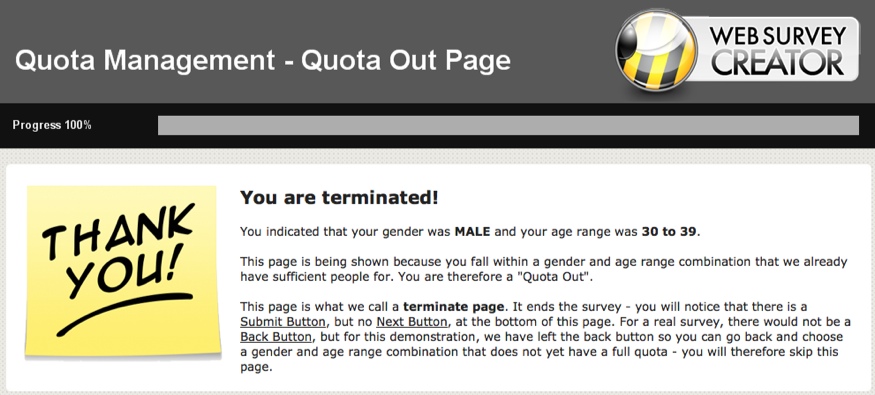Open the underlined Next Button link

tap(412, 322)
